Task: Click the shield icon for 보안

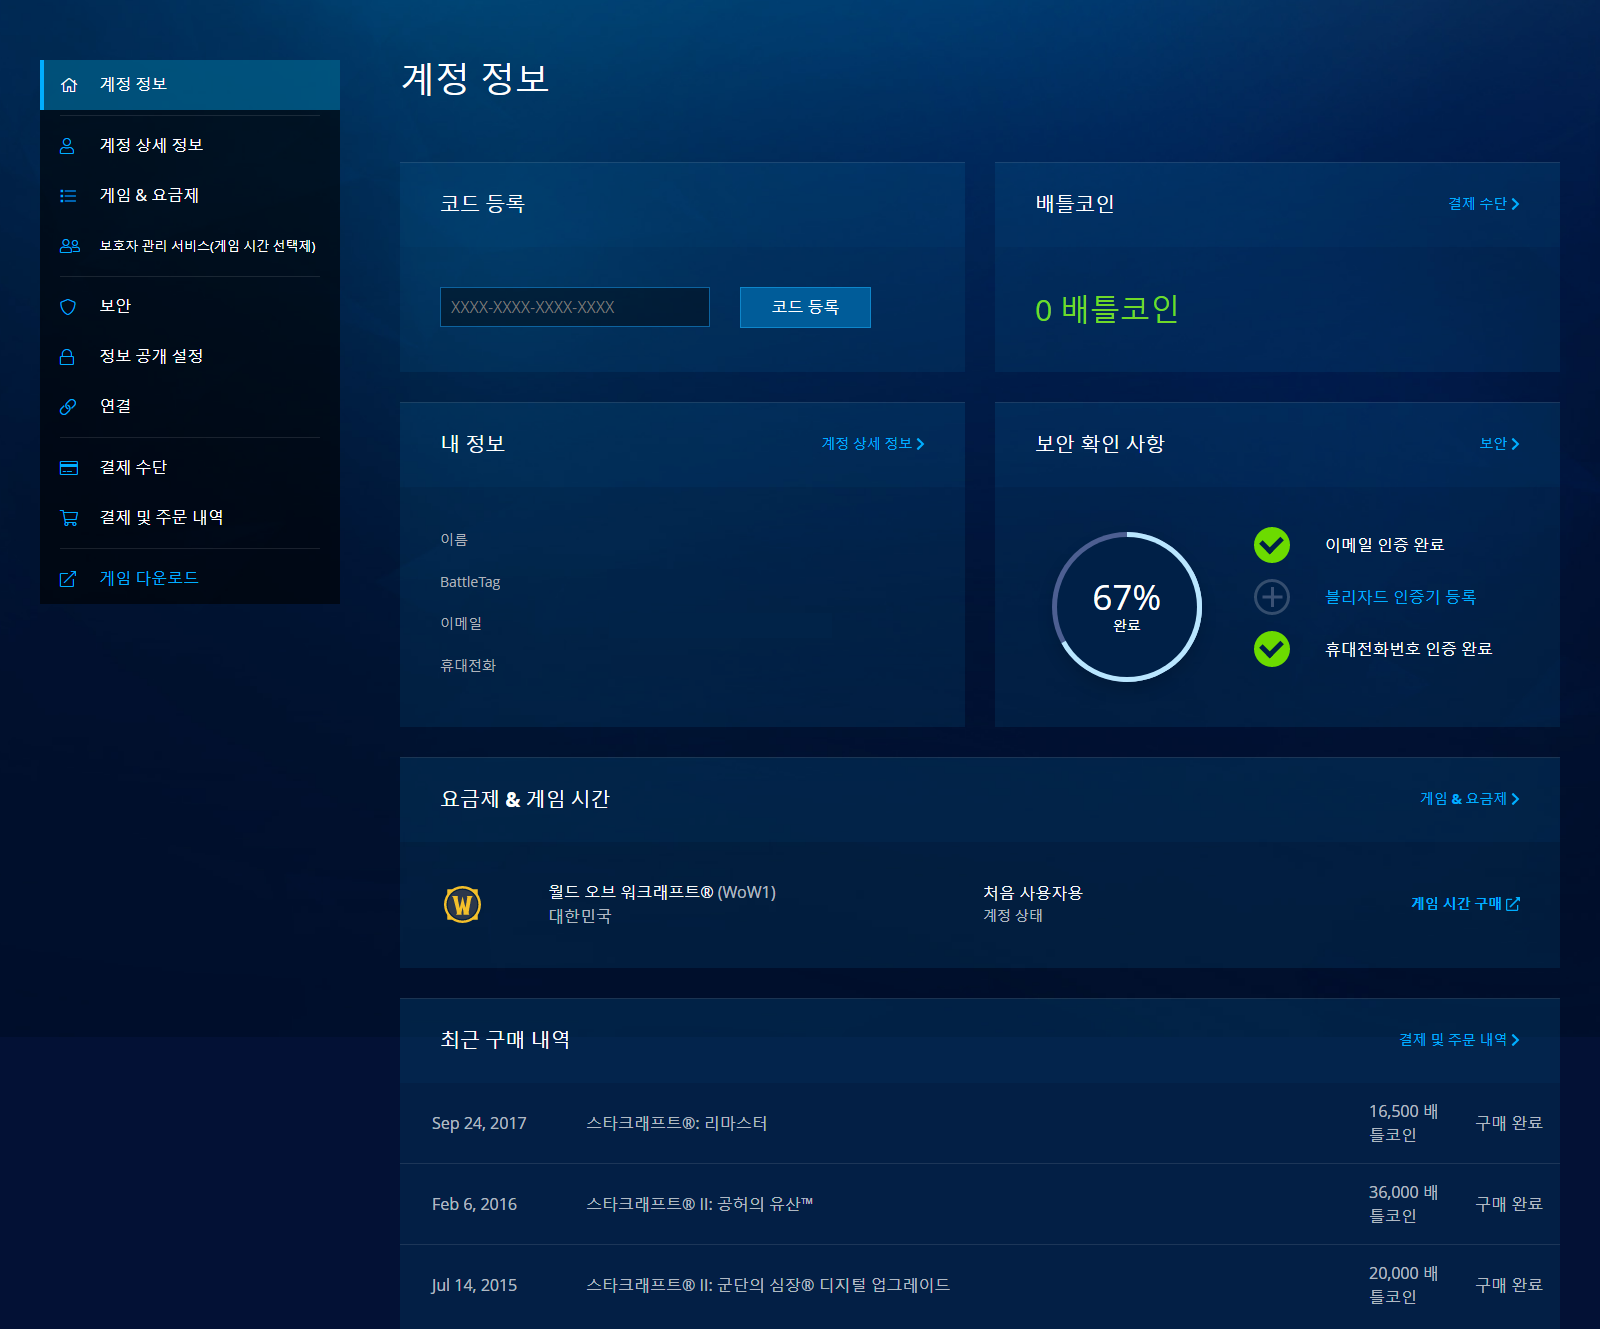Action: 68,307
